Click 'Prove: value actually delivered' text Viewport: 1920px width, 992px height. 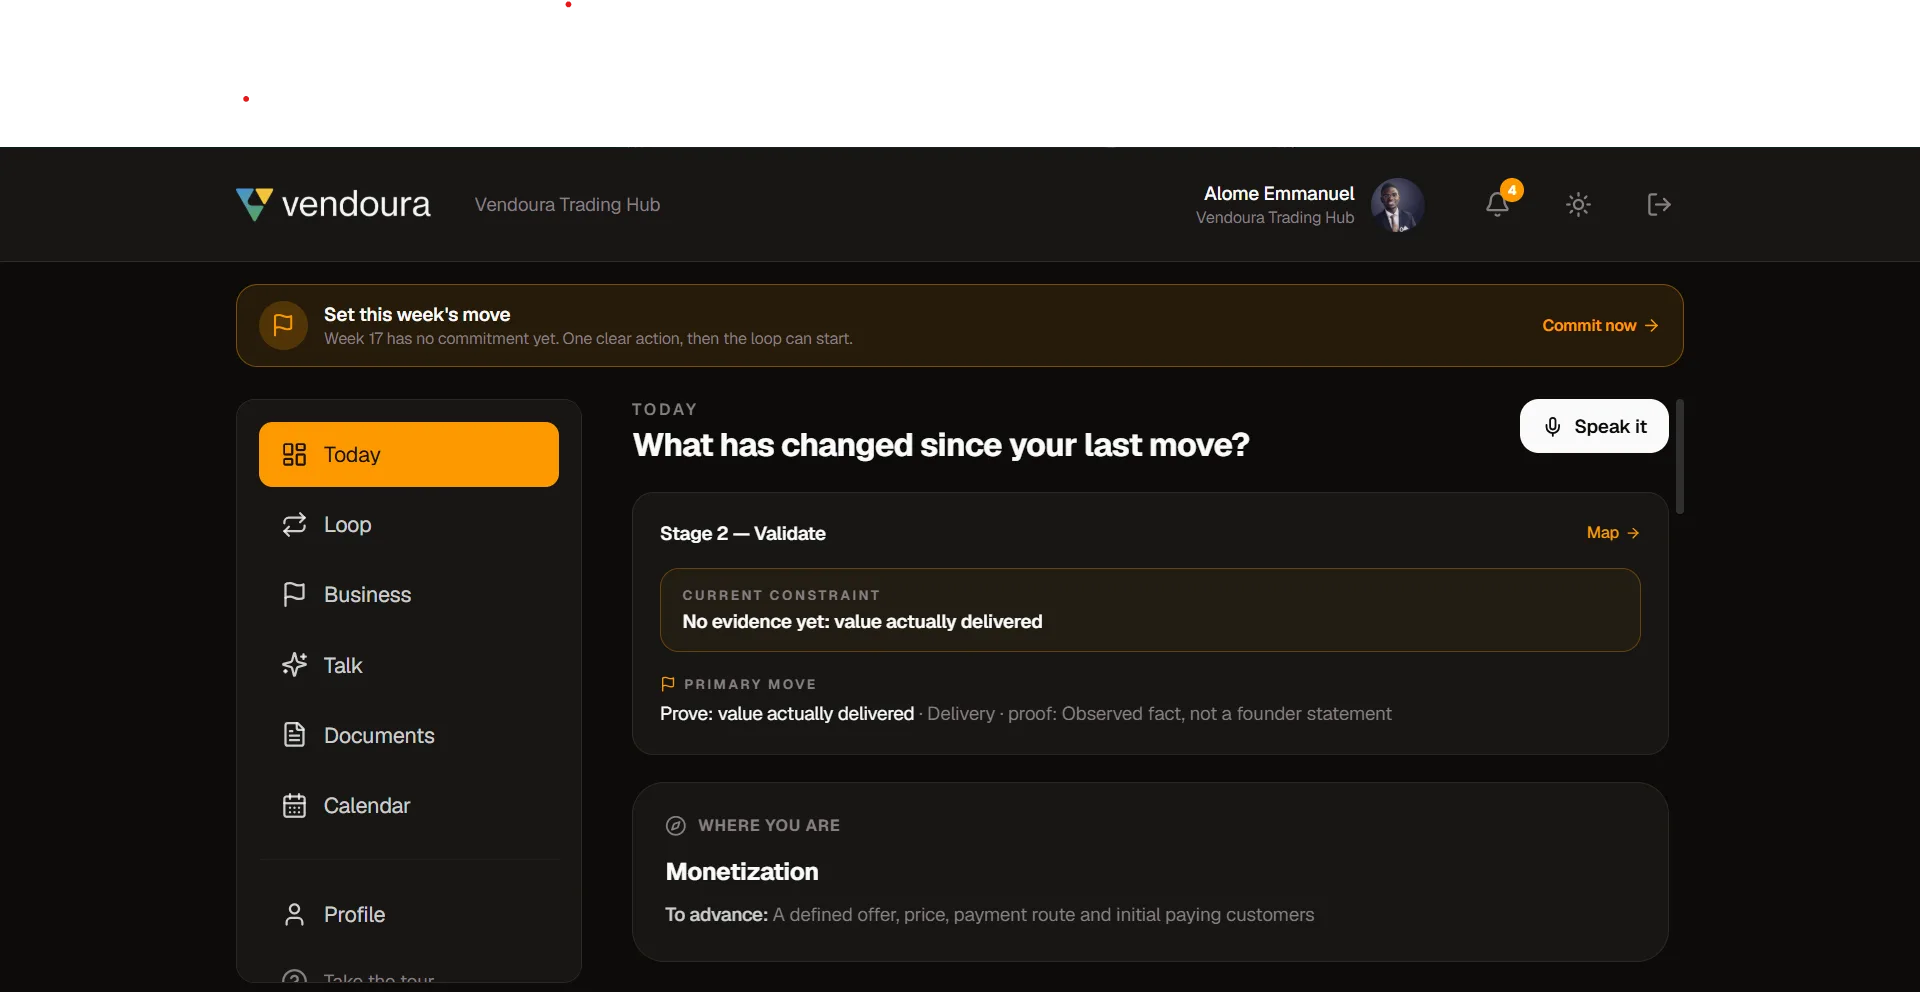pos(787,714)
